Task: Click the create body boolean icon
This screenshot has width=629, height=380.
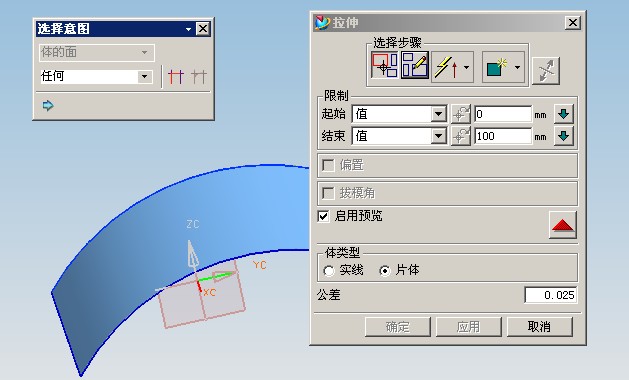Action: click(497, 67)
